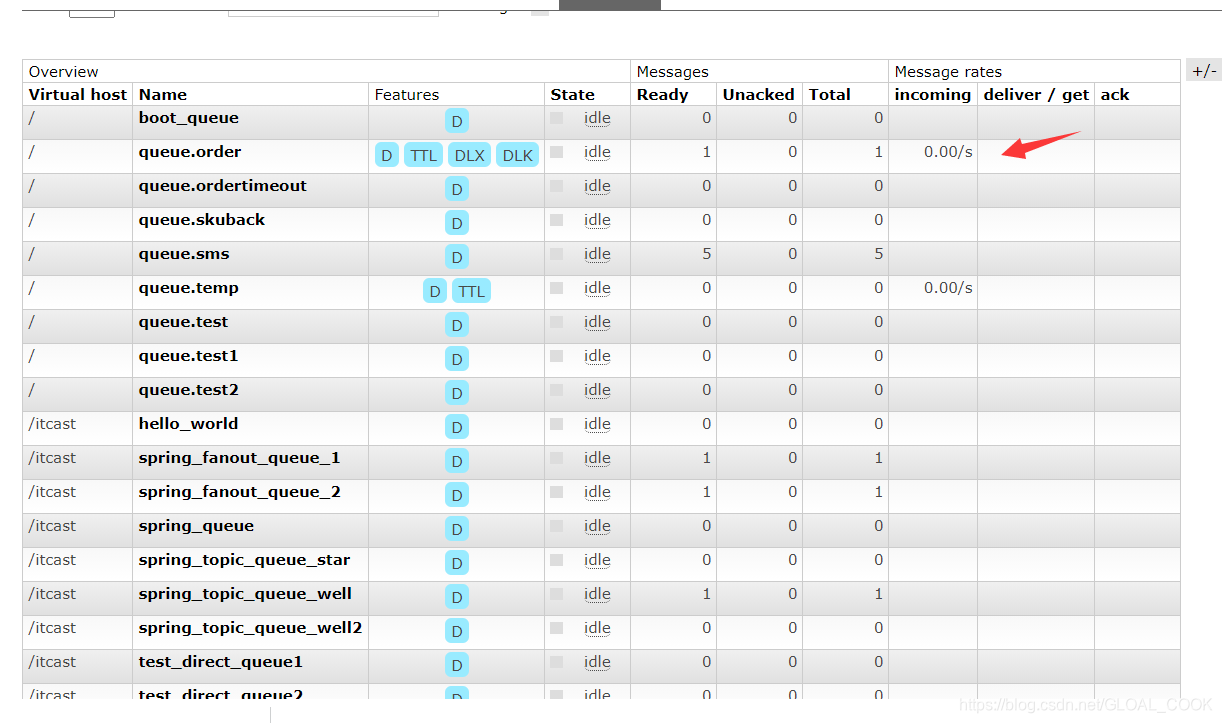
Task: Sort by Unacked messages header
Action: (x=759, y=94)
